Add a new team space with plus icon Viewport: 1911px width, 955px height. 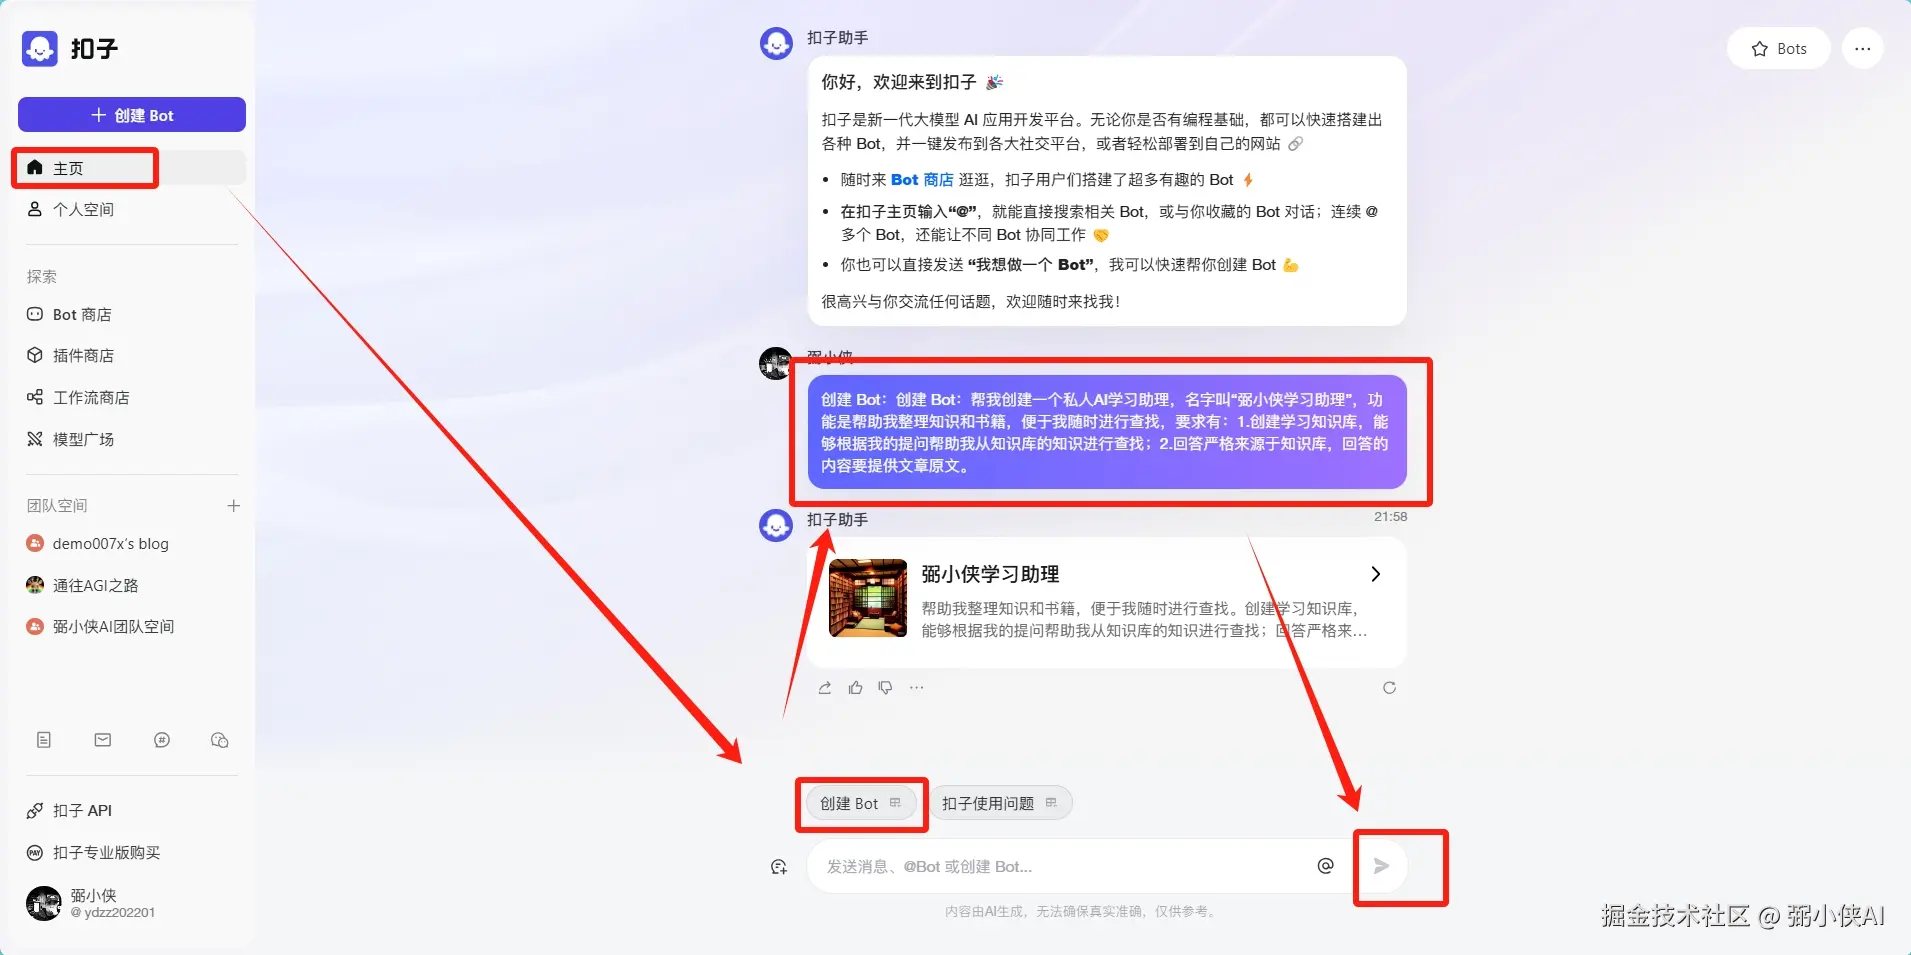pos(233,506)
